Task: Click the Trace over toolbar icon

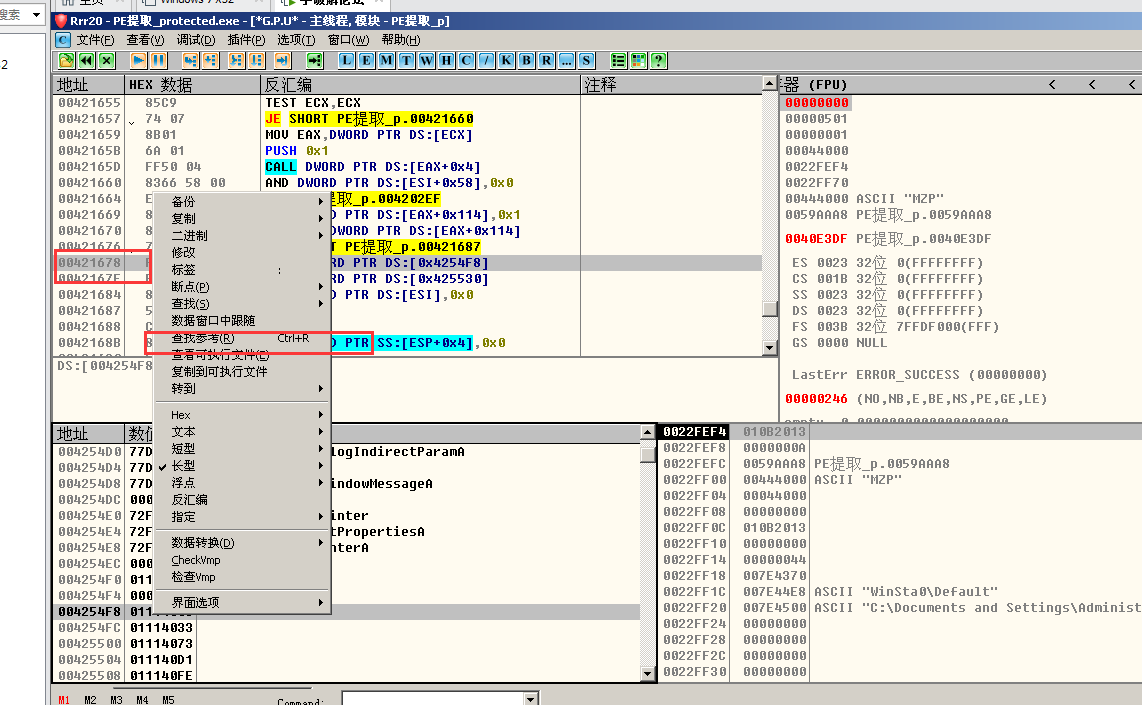Action: point(256,60)
